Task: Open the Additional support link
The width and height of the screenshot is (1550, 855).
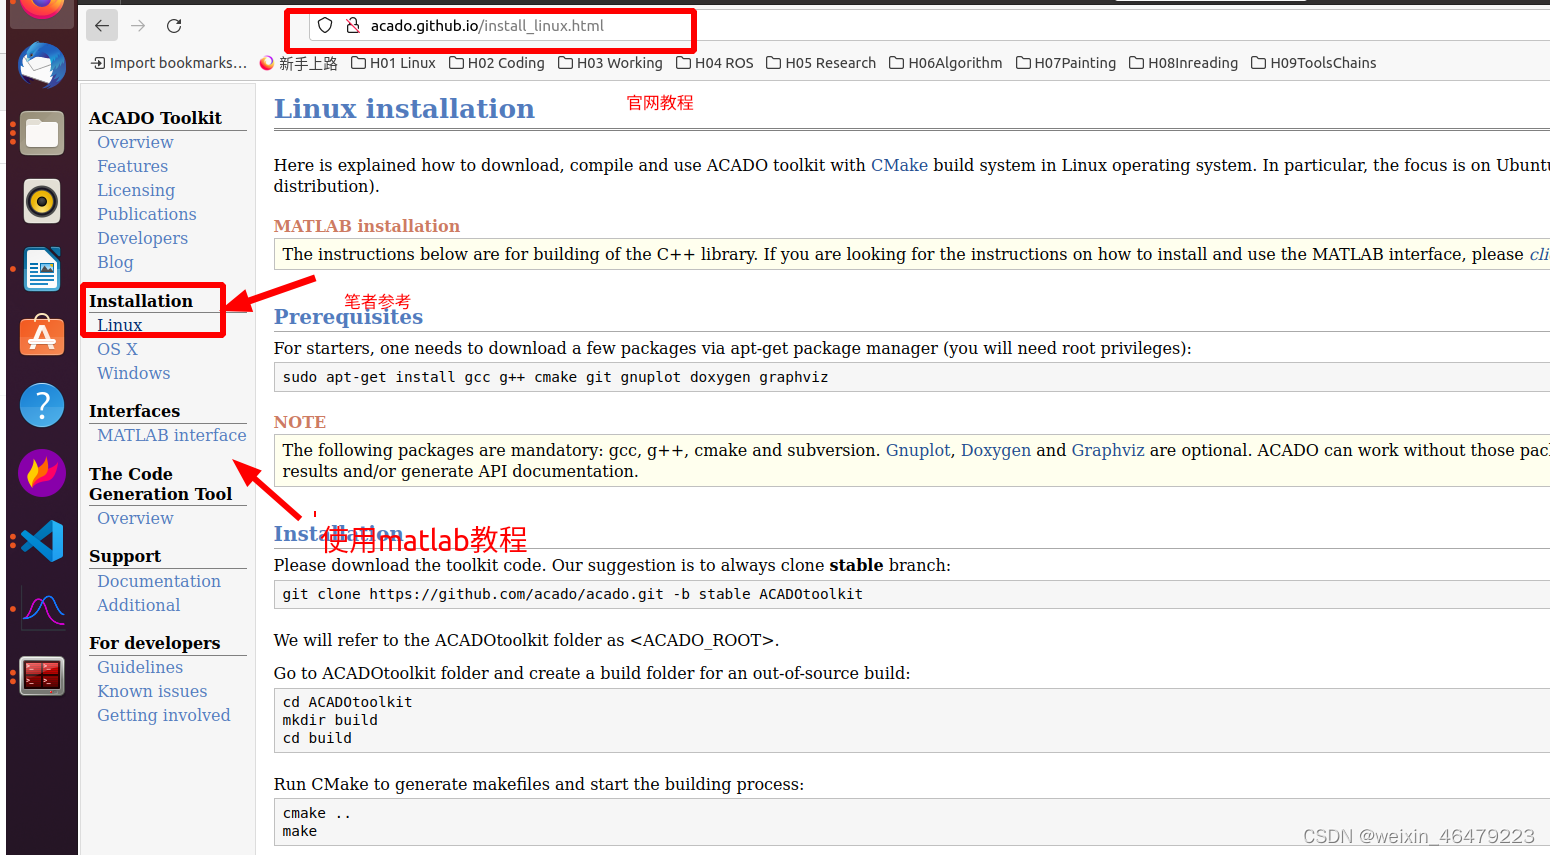Action: [138, 605]
